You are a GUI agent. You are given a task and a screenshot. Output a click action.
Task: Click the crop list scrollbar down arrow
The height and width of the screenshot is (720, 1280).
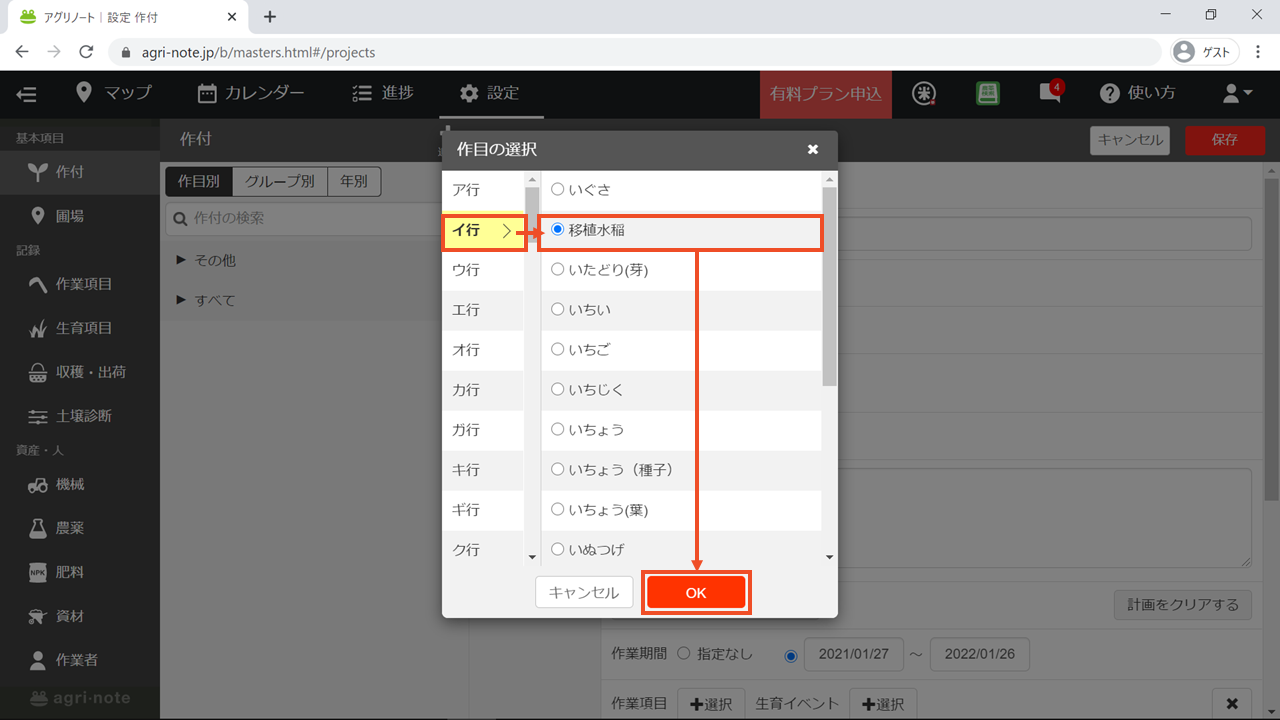pyautogui.click(x=829, y=557)
